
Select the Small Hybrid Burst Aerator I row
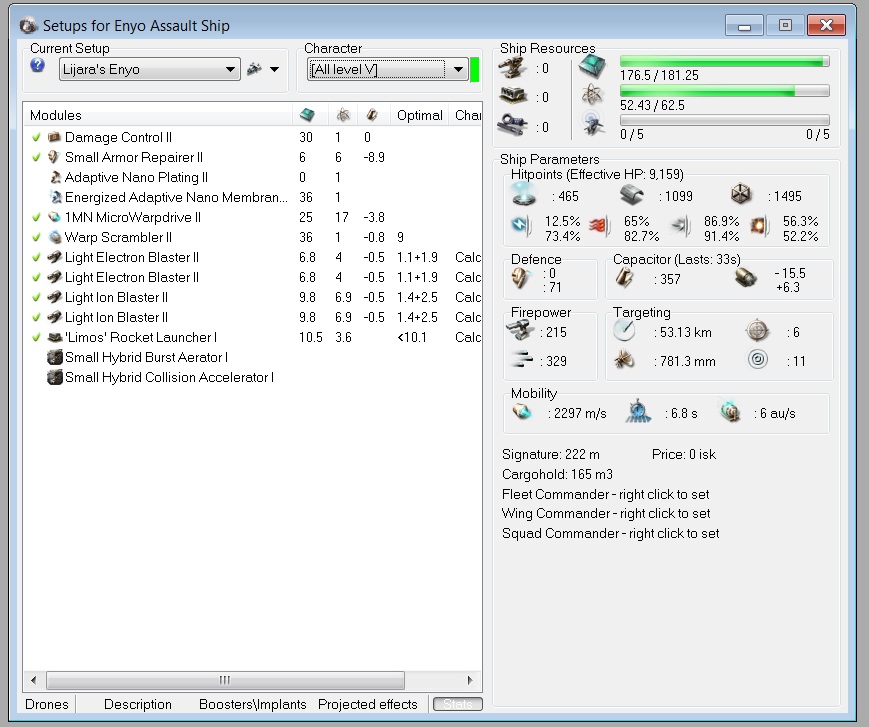252,357
